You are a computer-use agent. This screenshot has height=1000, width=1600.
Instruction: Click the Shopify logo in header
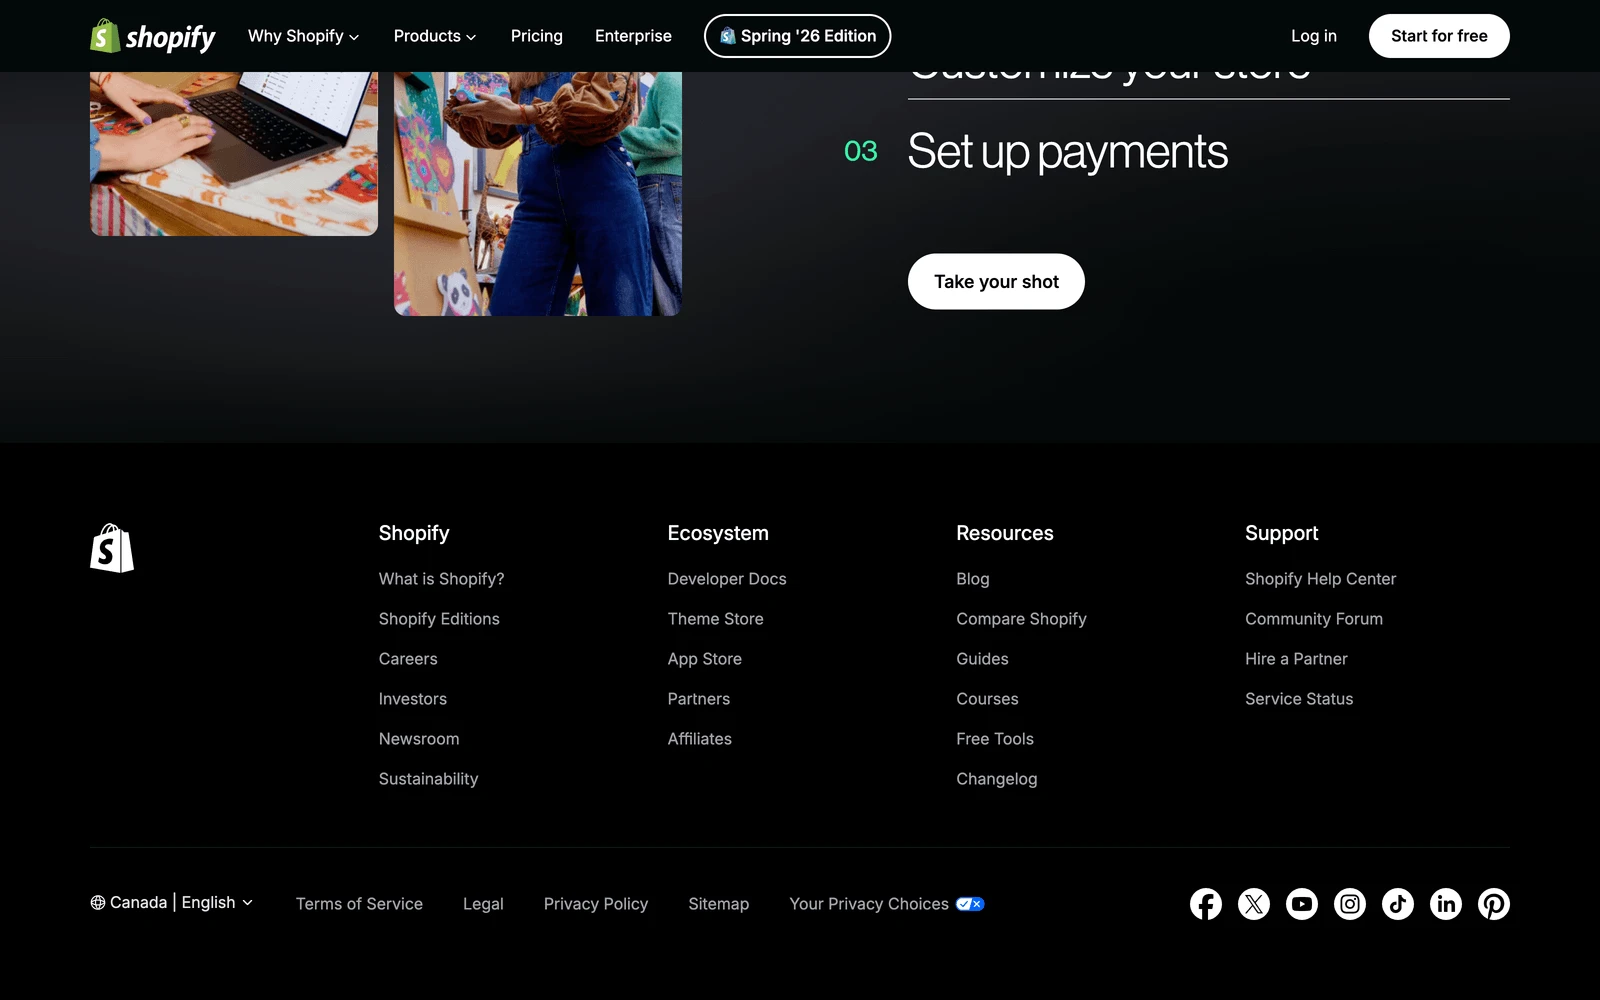(x=153, y=36)
